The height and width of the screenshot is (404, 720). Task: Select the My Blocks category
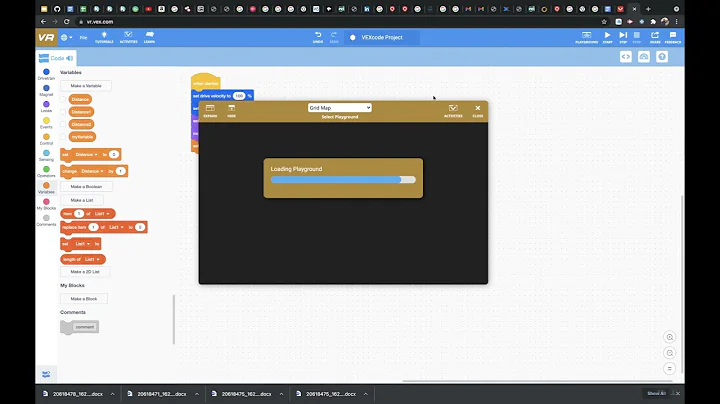46,204
